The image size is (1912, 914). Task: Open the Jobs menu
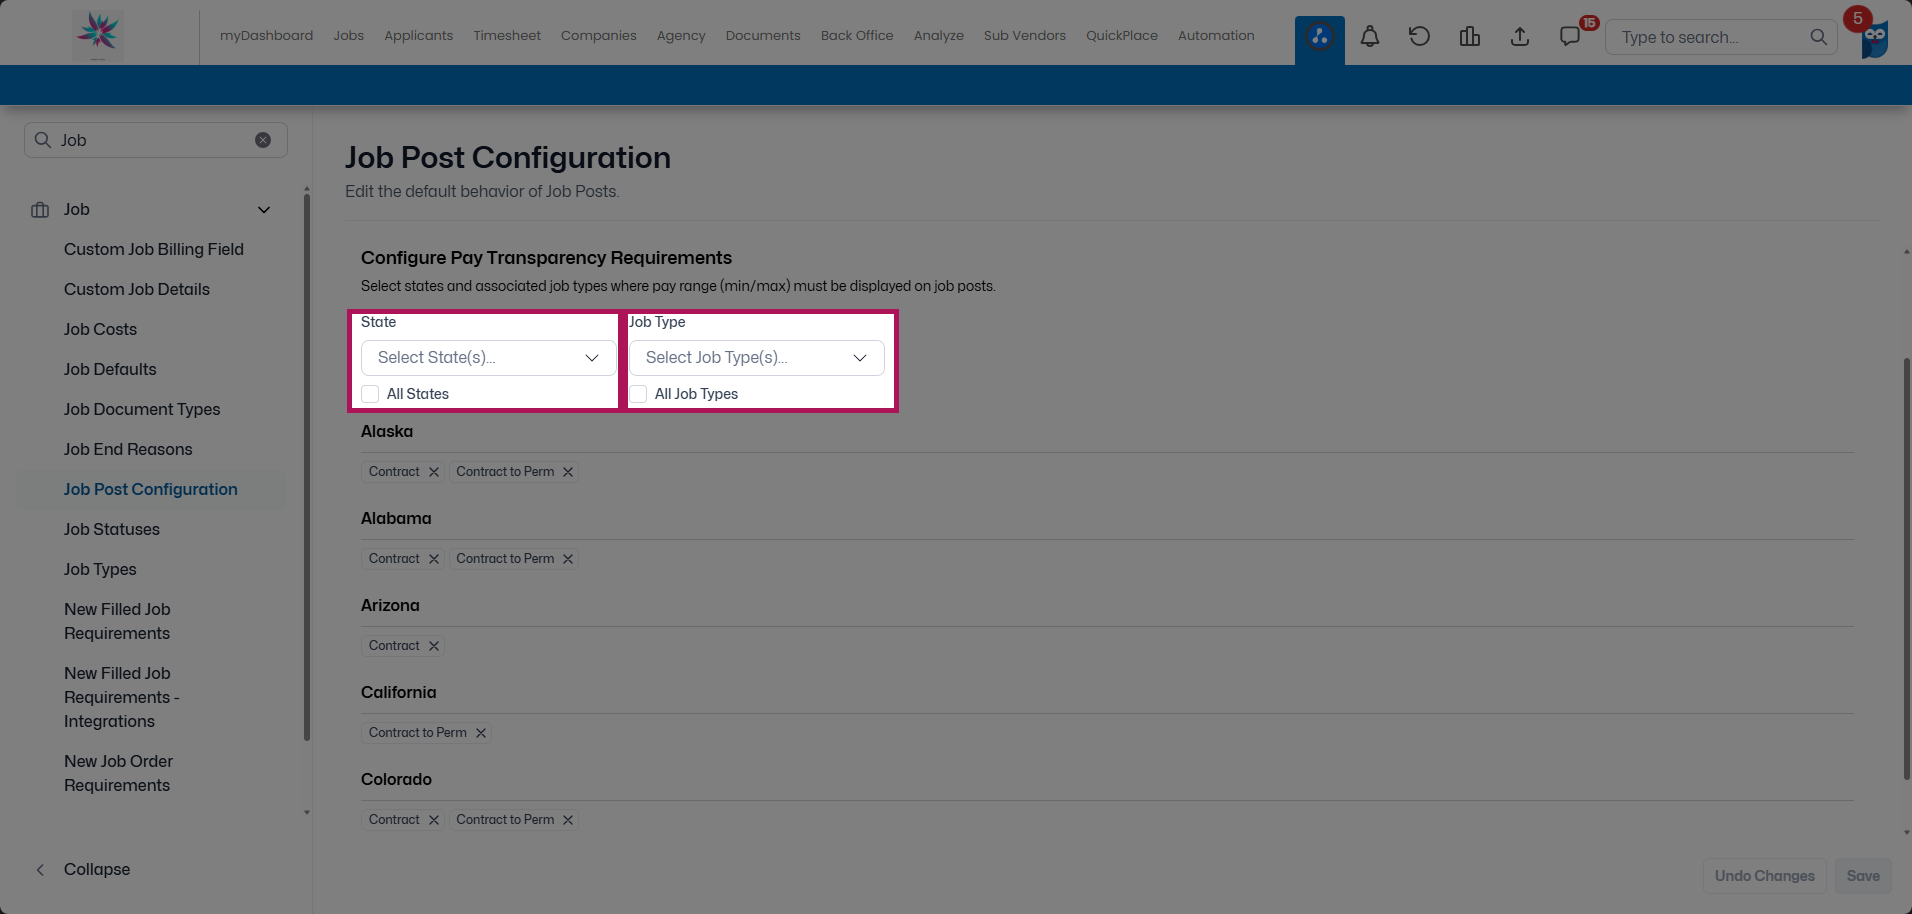click(x=349, y=36)
